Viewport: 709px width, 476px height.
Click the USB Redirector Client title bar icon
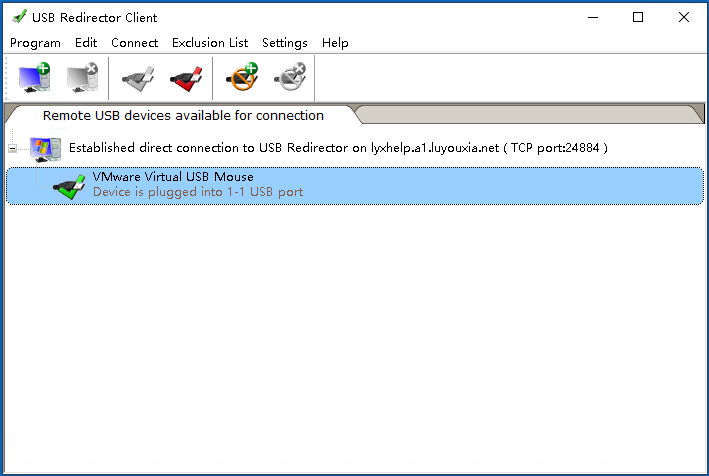(19, 17)
